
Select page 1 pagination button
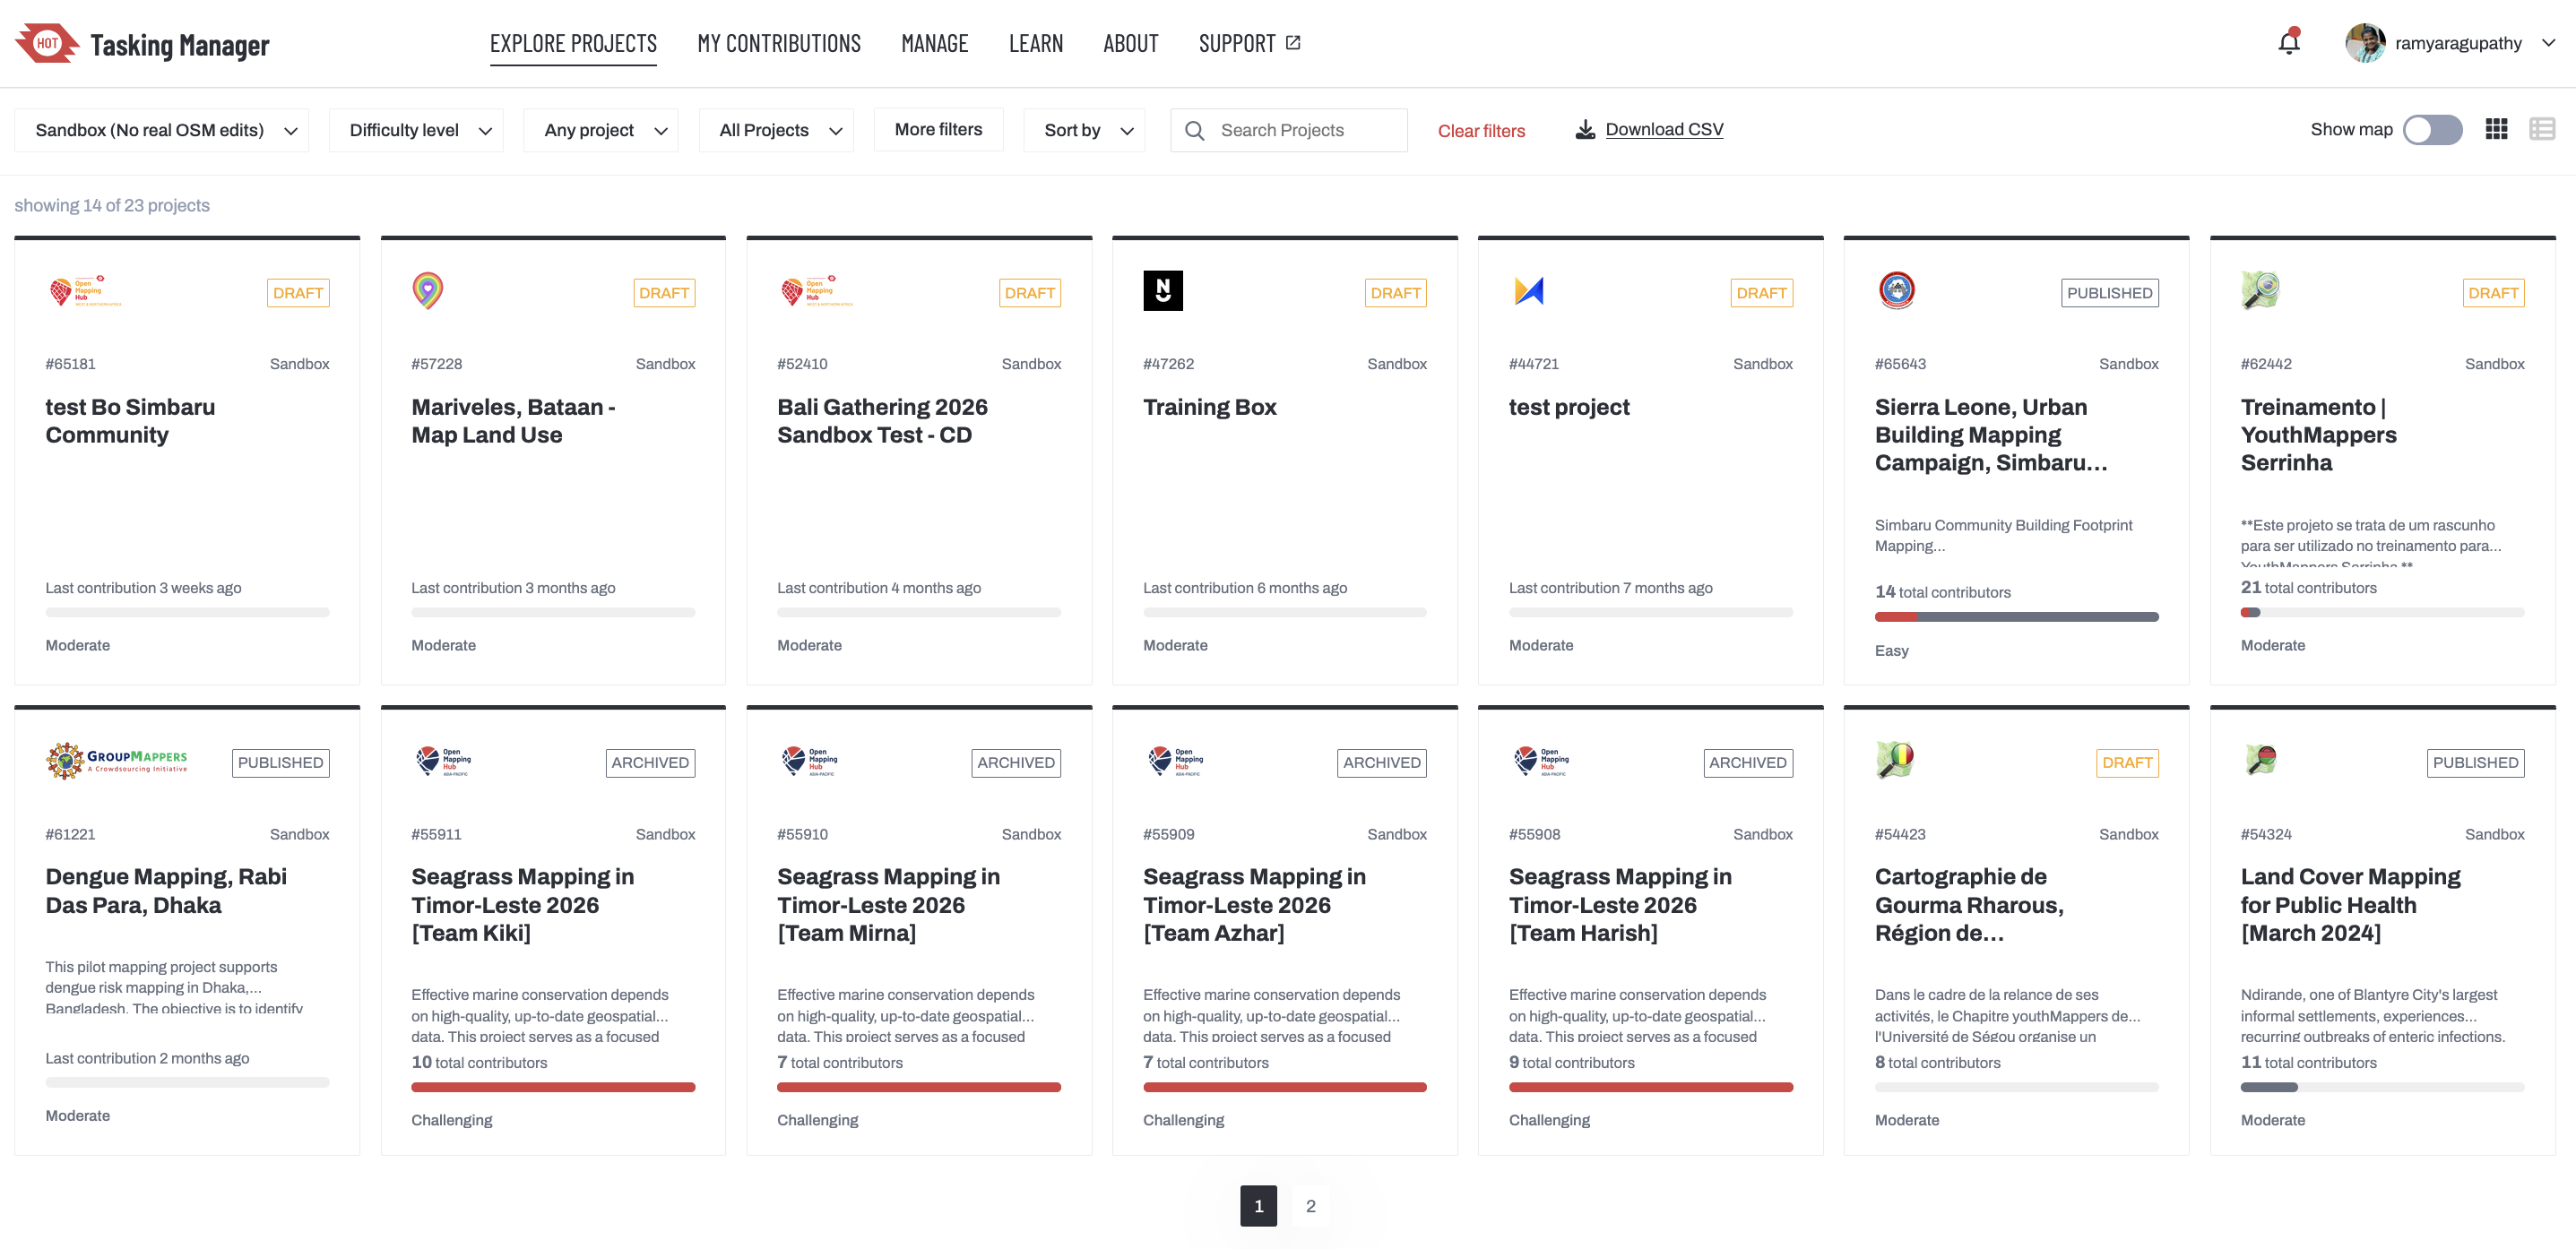tap(1258, 1206)
